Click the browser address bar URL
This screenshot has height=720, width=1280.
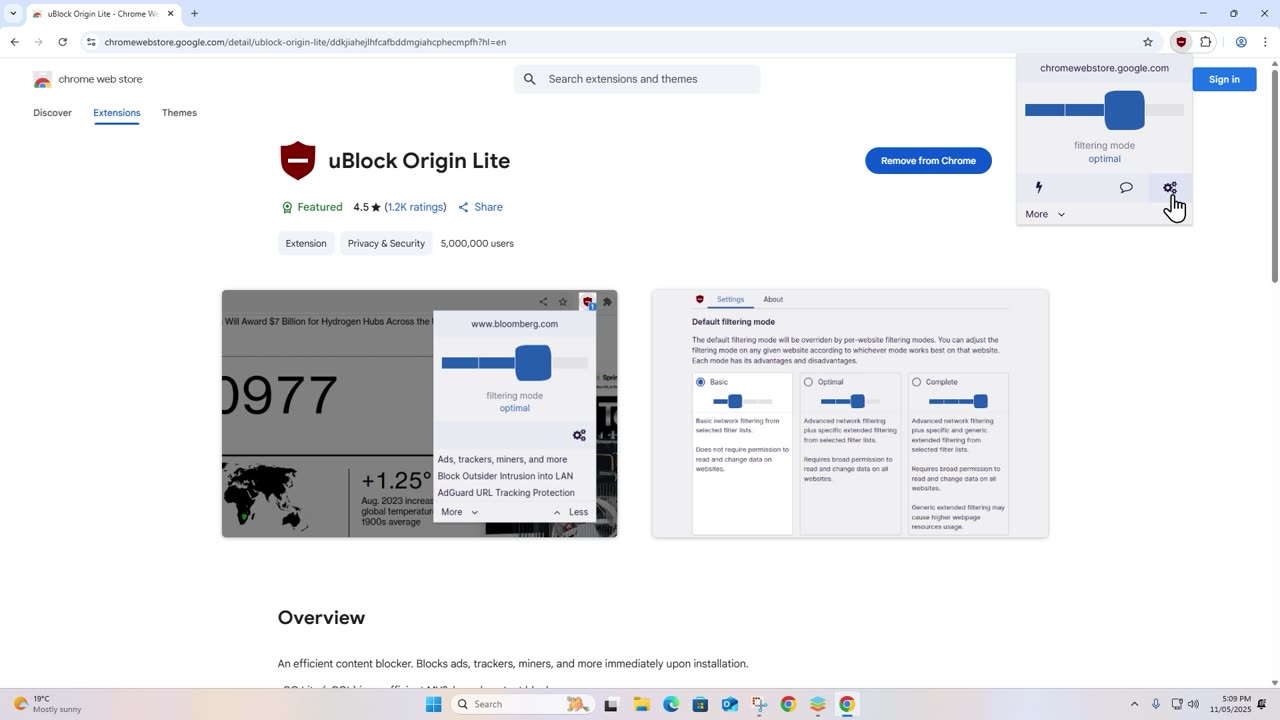[305, 42]
